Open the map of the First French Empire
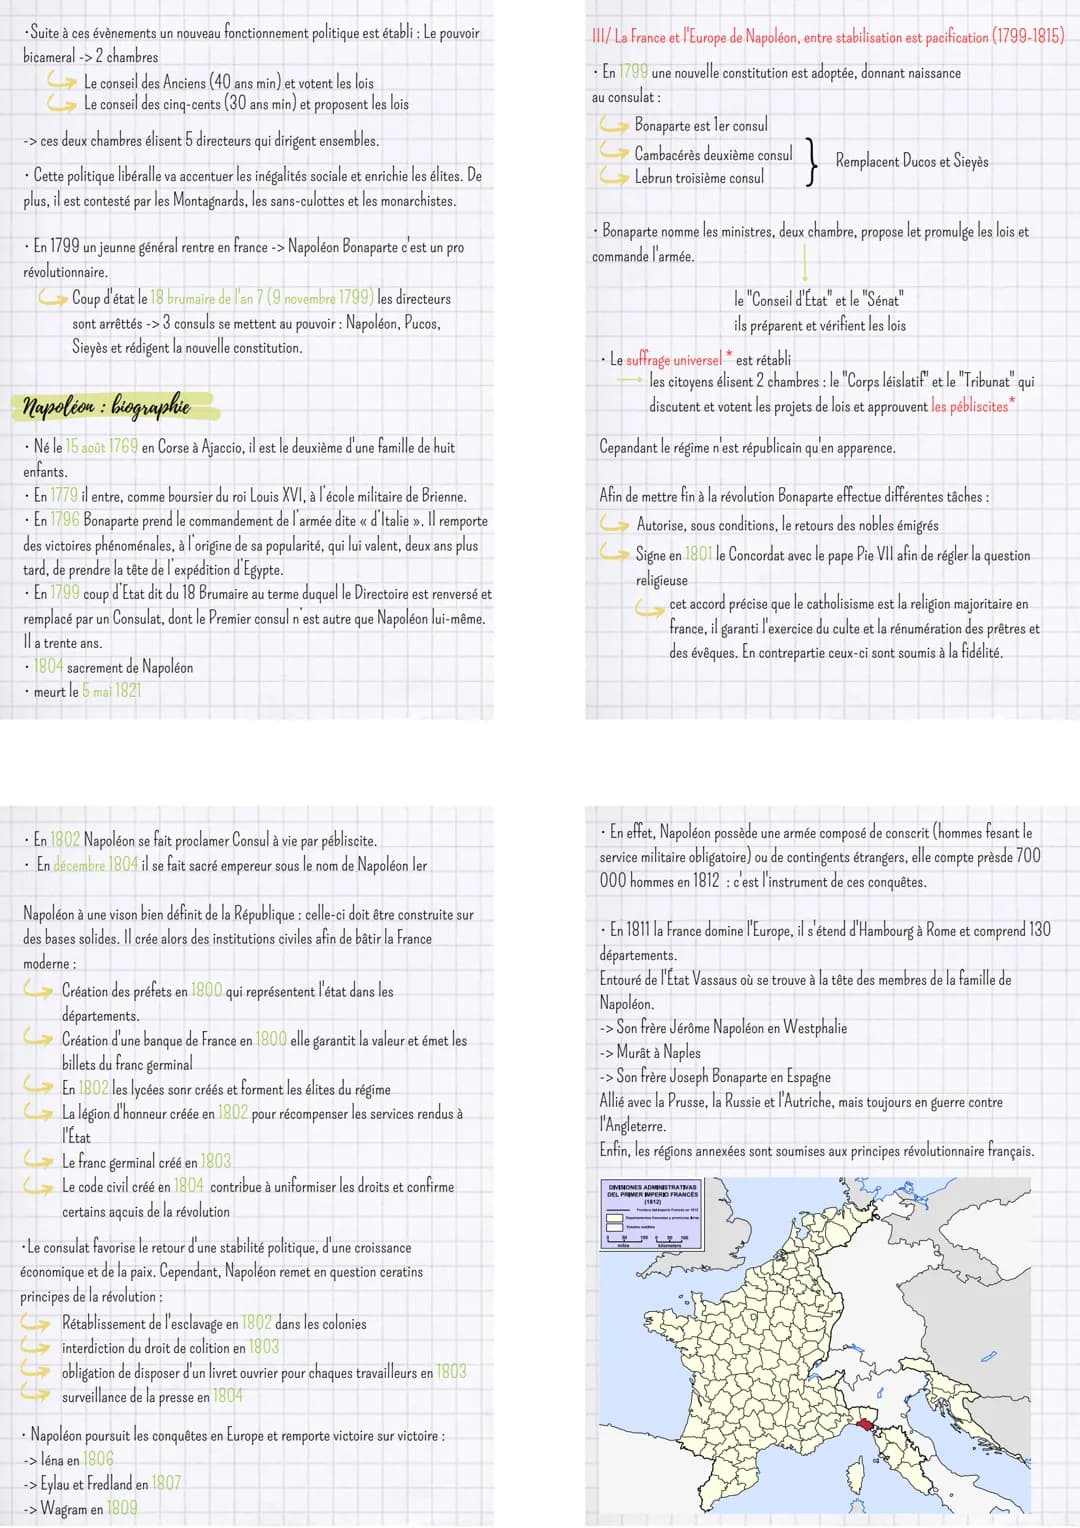Screen dimensions: 1080x1528 click(814, 1345)
